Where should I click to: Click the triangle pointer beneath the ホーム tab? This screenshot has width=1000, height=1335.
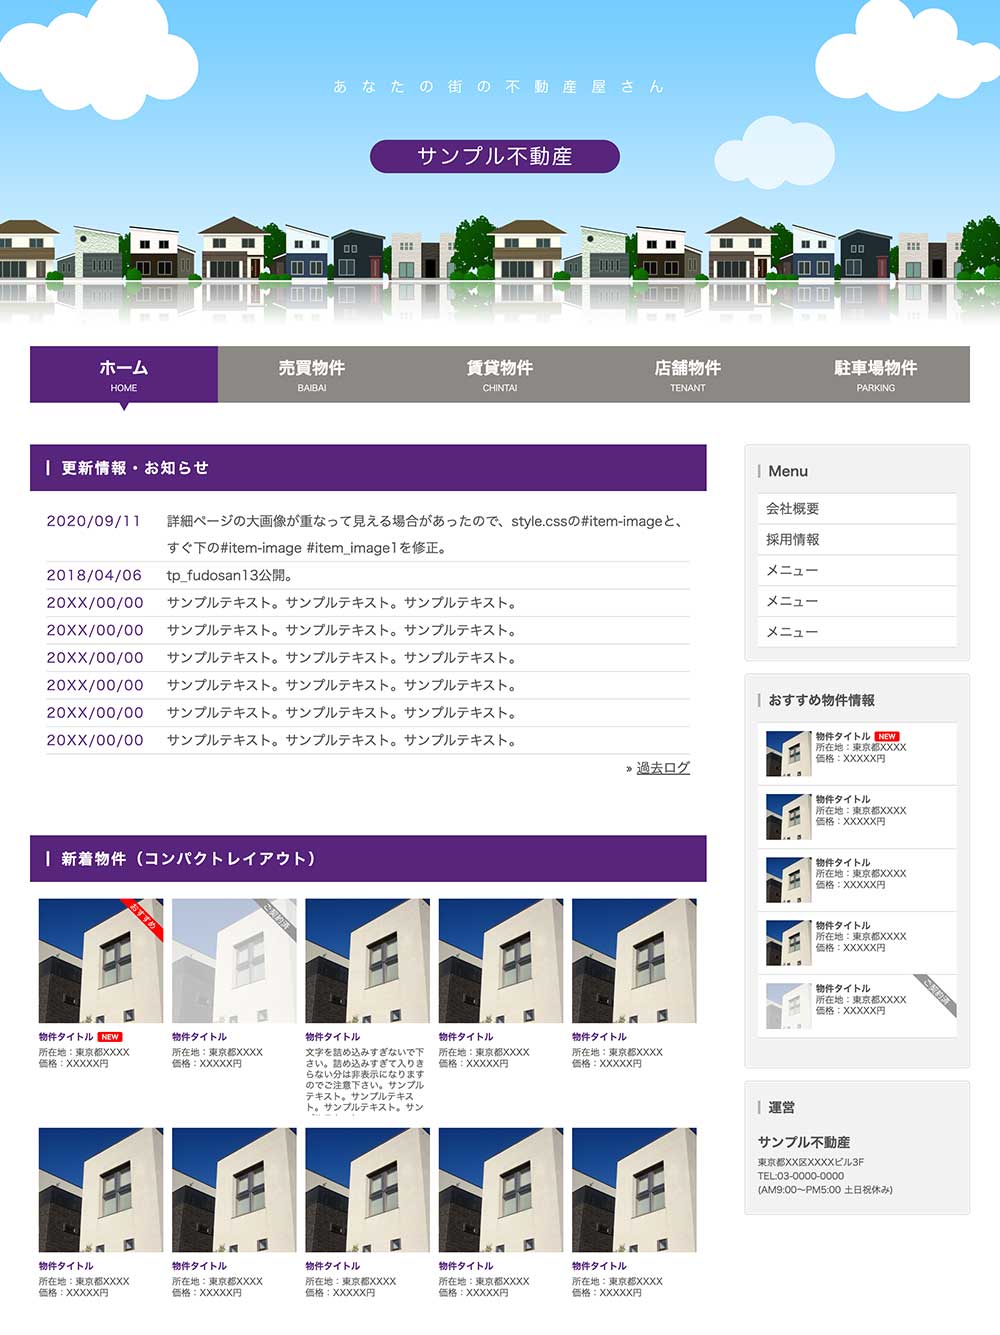(x=124, y=406)
